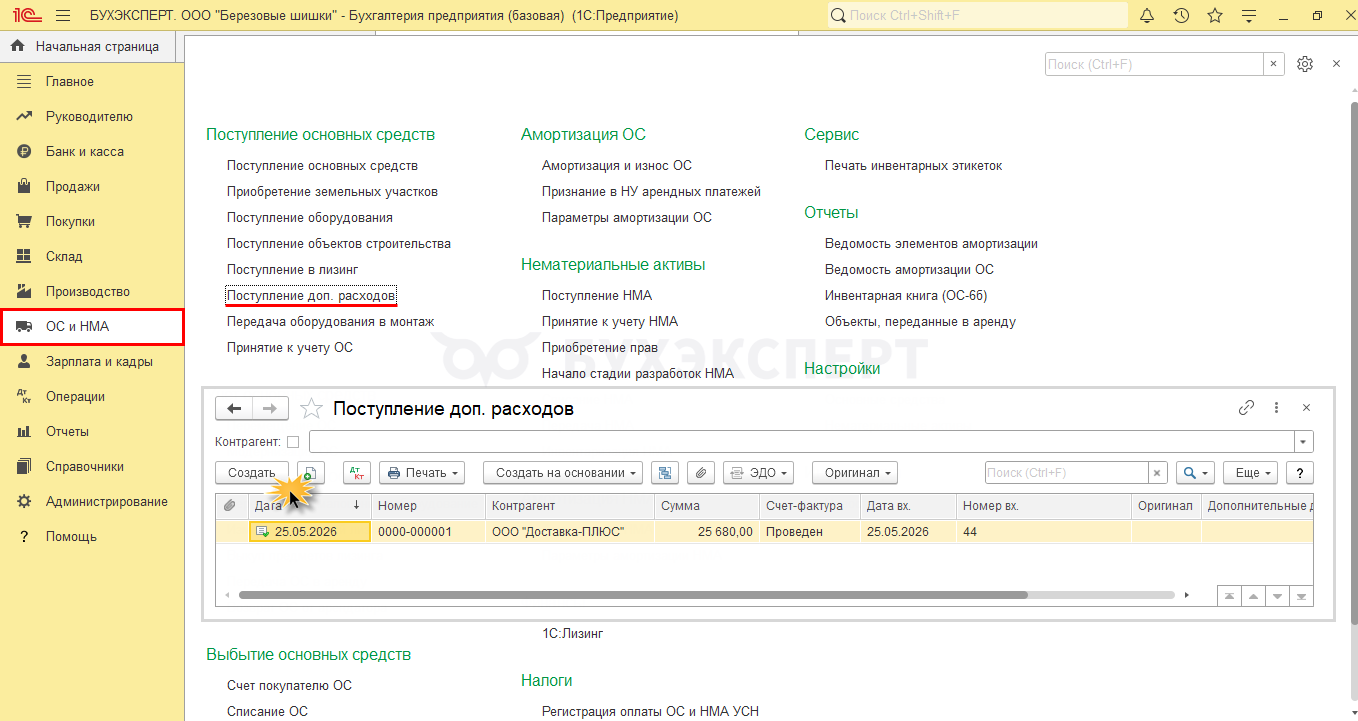Image resolution: width=1358 pixels, height=721 pixels.
Task: Open favorites star in the title bar
Action: [x=1215, y=16]
